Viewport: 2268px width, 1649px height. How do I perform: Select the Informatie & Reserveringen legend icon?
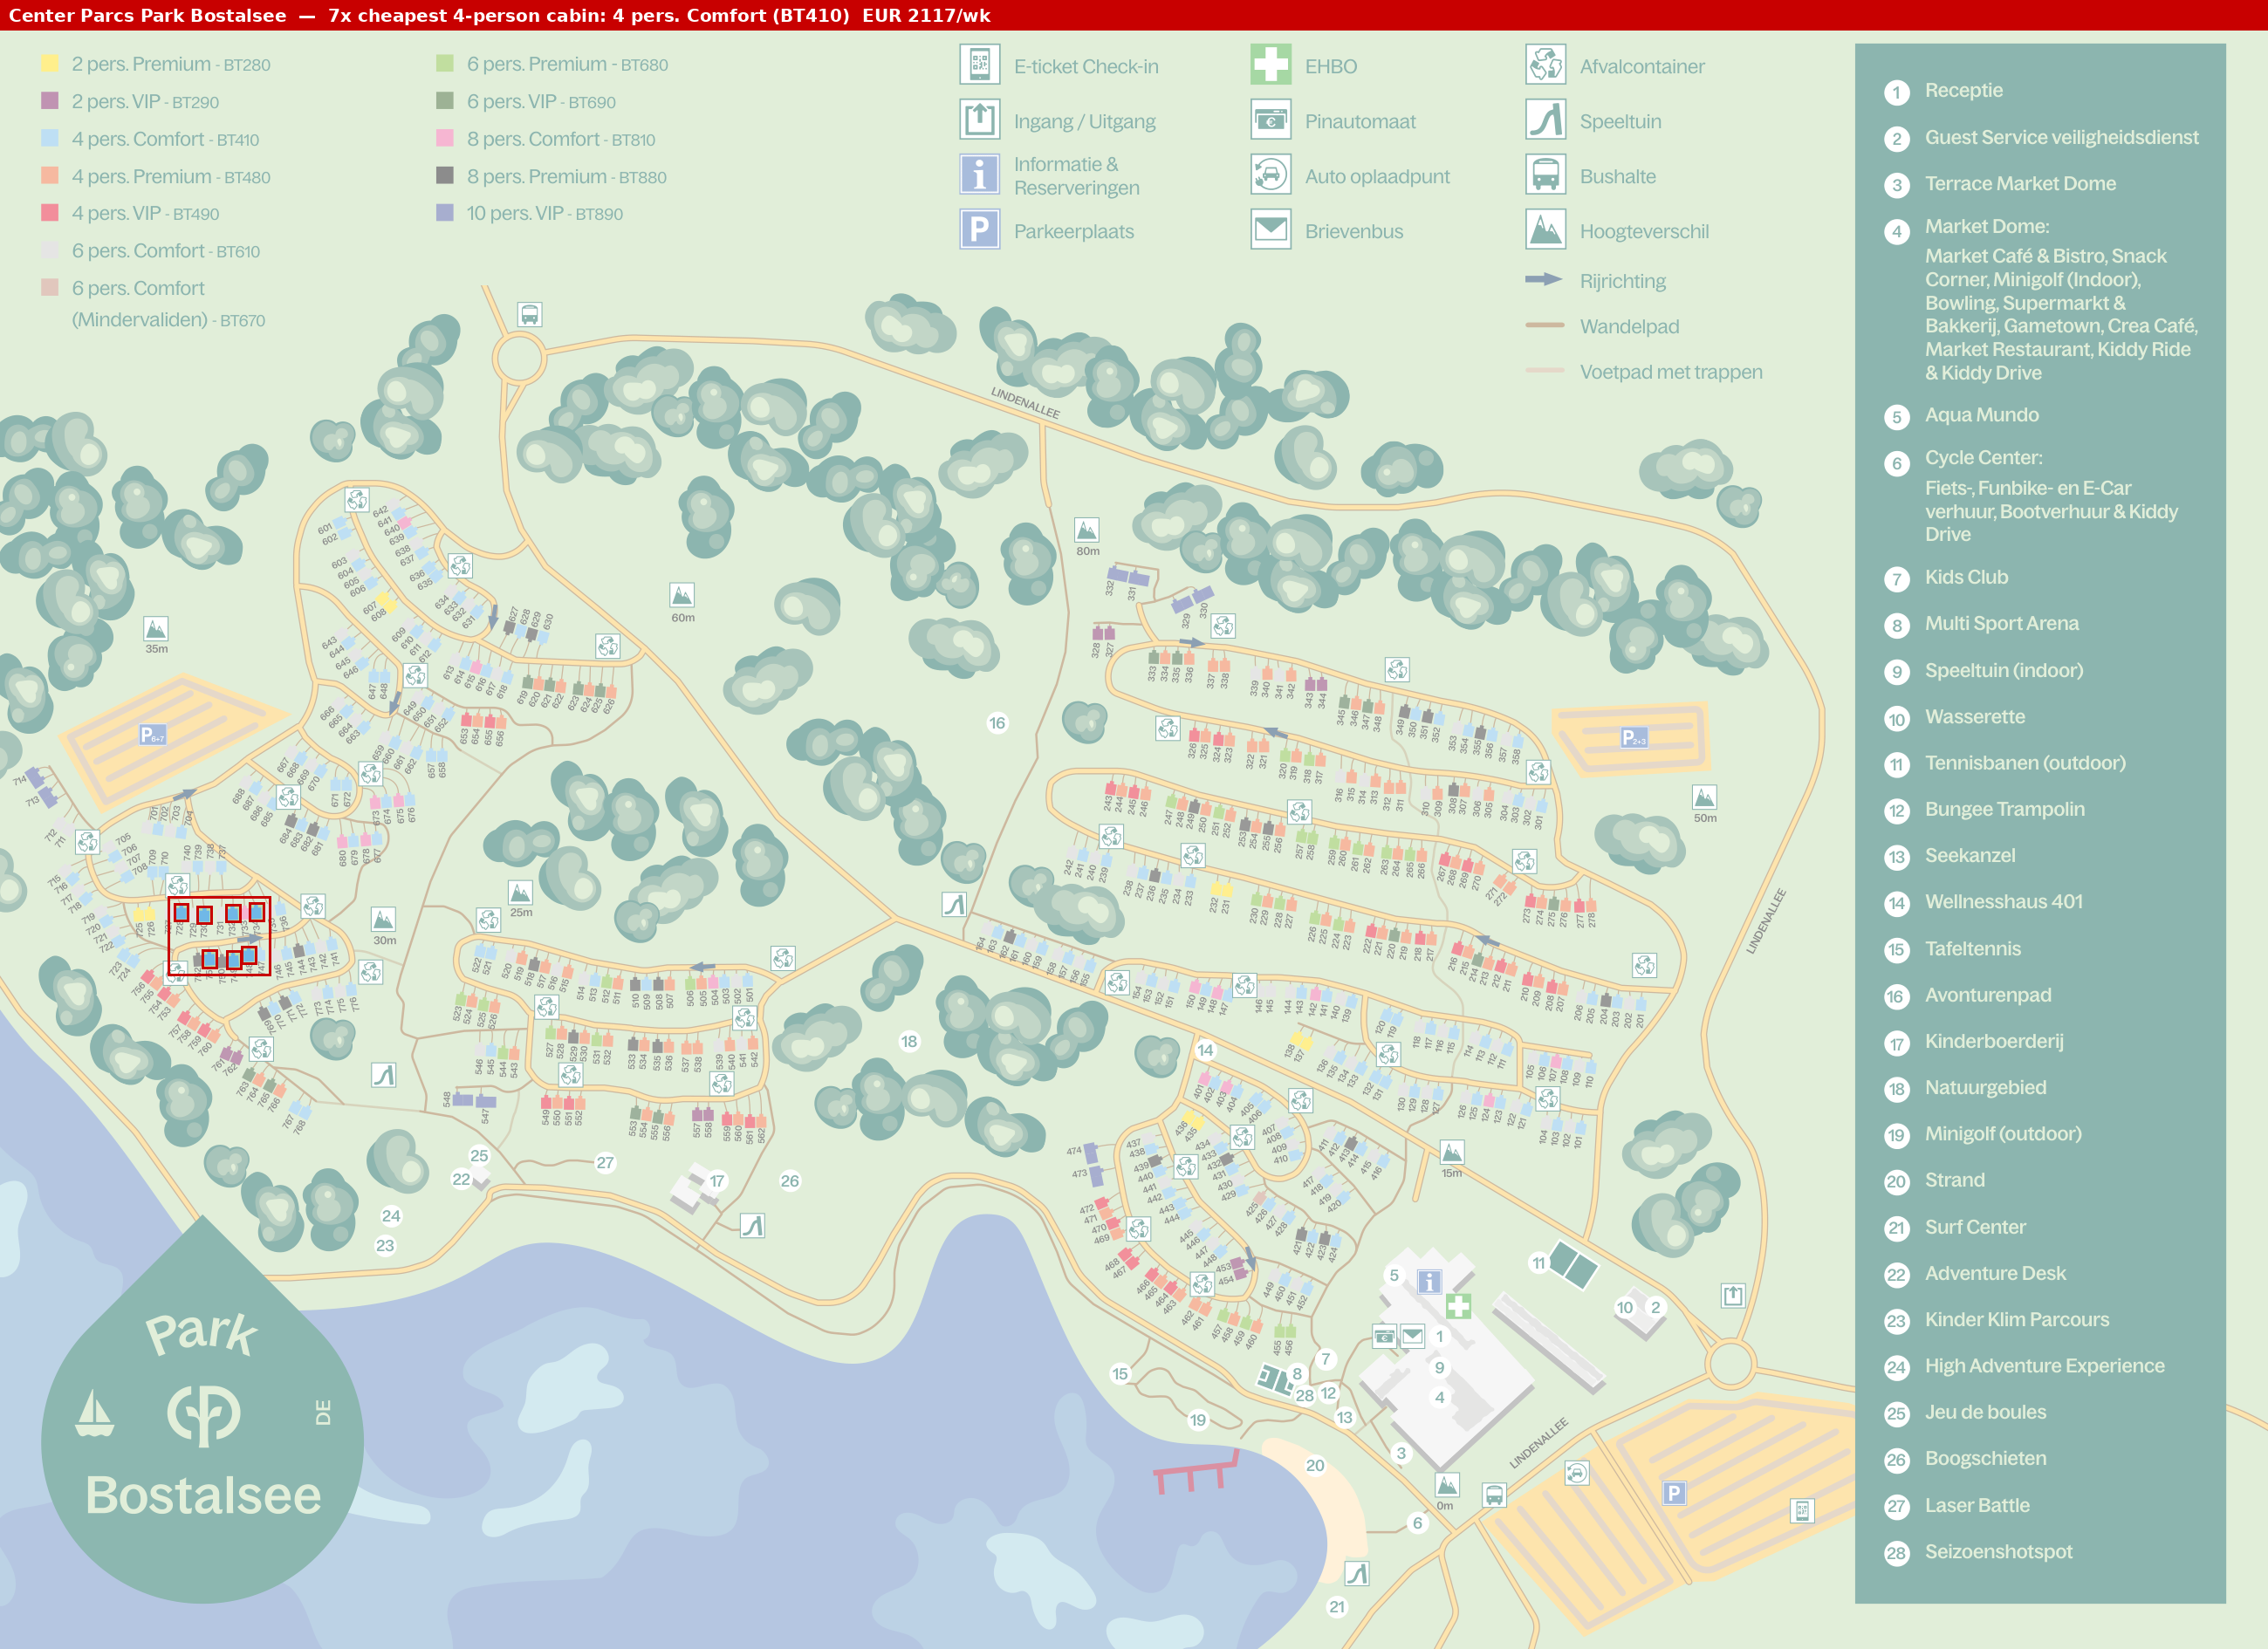click(979, 175)
